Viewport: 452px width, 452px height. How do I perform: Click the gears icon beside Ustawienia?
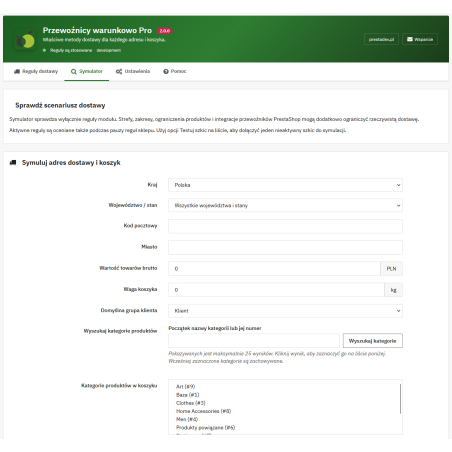119,71
